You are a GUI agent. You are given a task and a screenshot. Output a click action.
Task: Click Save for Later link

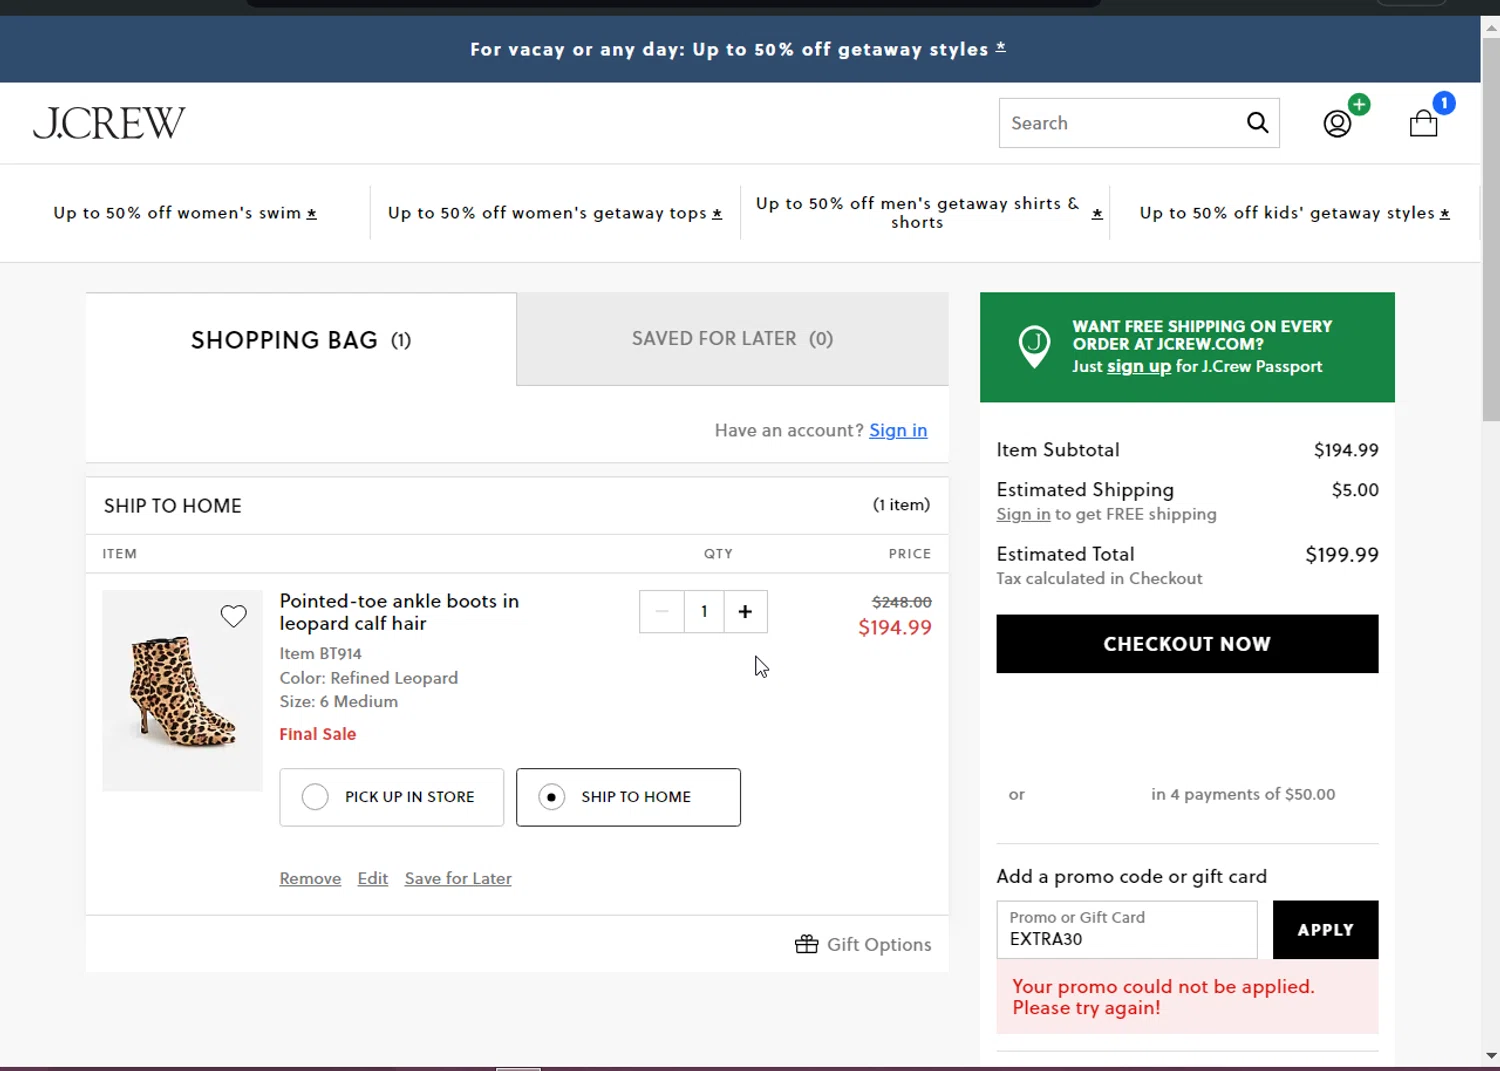pyautogui.click(x=458, y=878)
